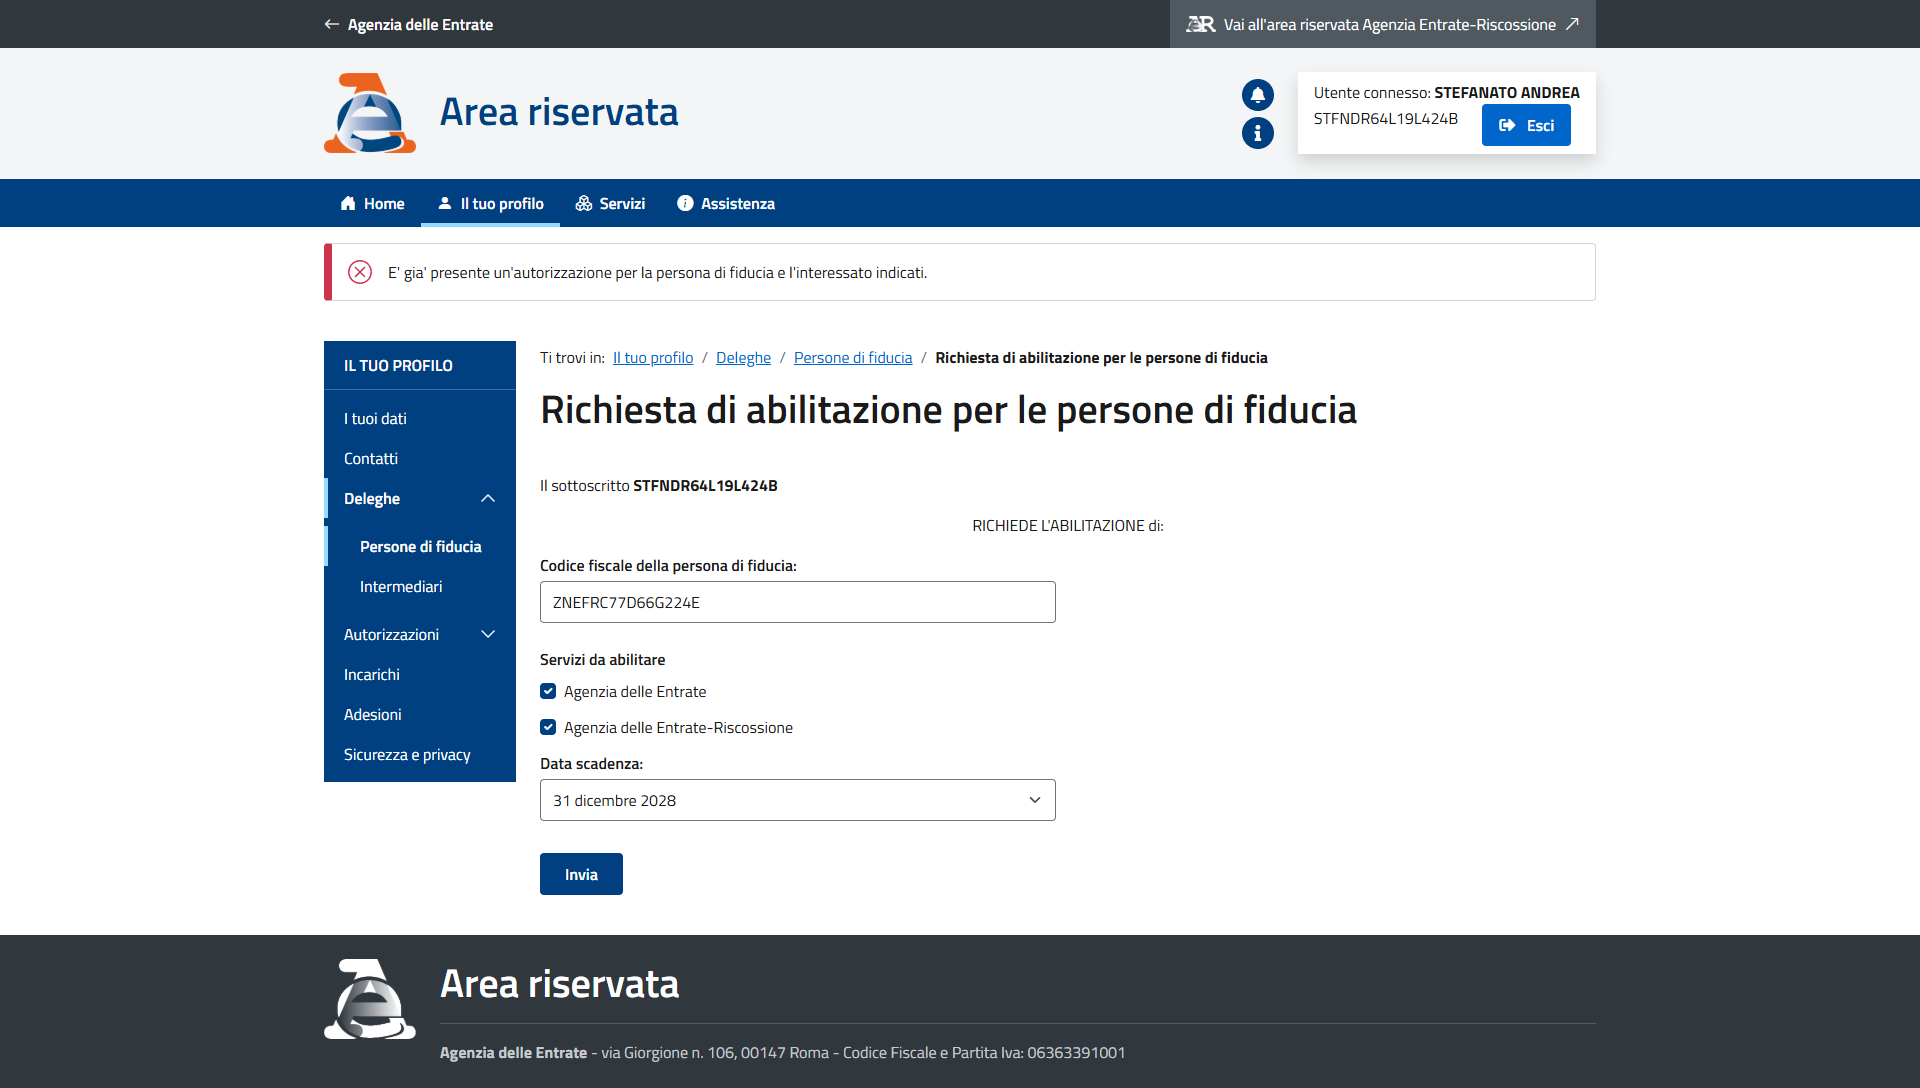The image size is (1920, 1088).
Task: Click the footer Agenzia delle Entrate logo
Action: tap(369, 999)
